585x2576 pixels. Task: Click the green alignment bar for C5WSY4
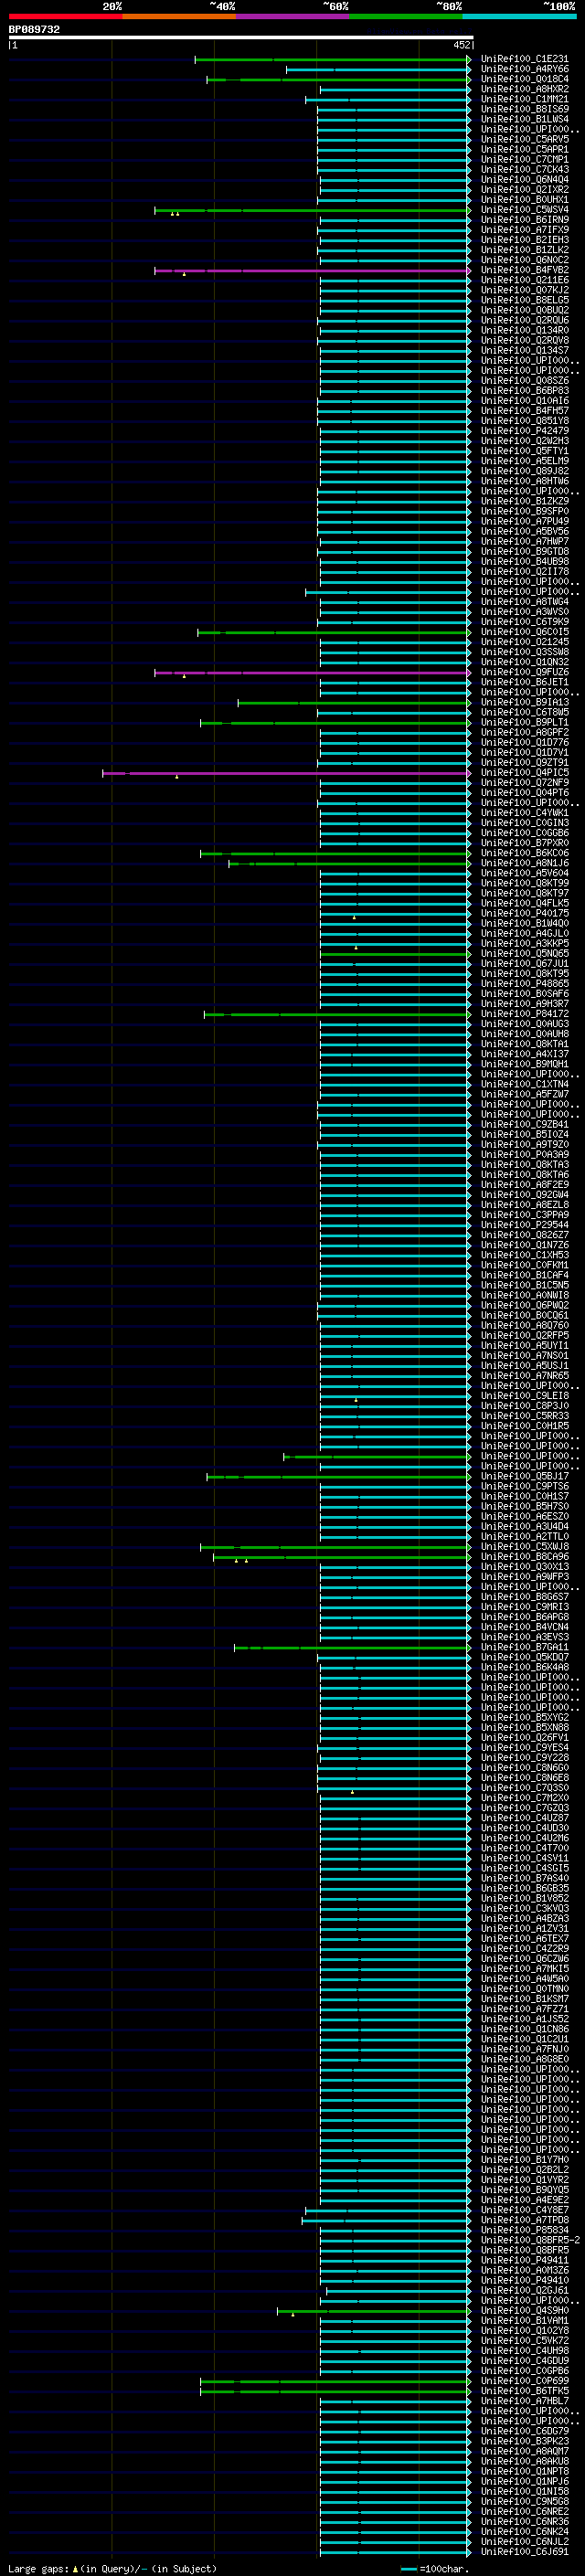[312, 210]
